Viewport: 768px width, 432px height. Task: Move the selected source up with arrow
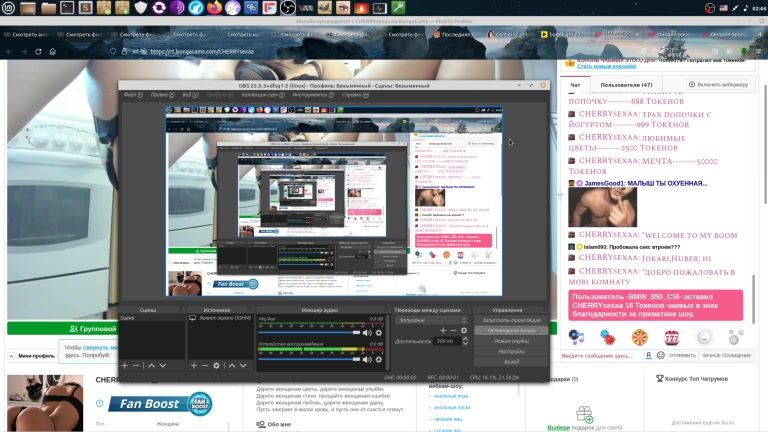coord(231,366)
